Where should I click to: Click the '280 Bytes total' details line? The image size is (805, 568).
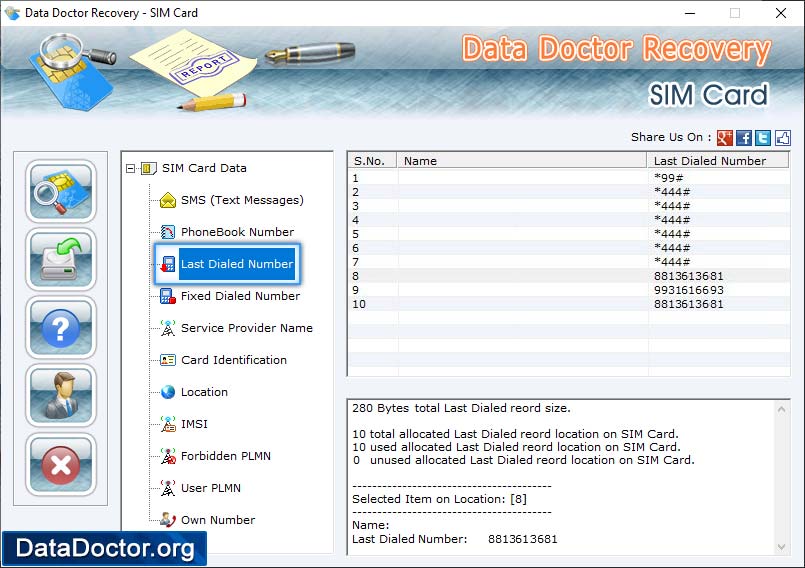point(461,408)
